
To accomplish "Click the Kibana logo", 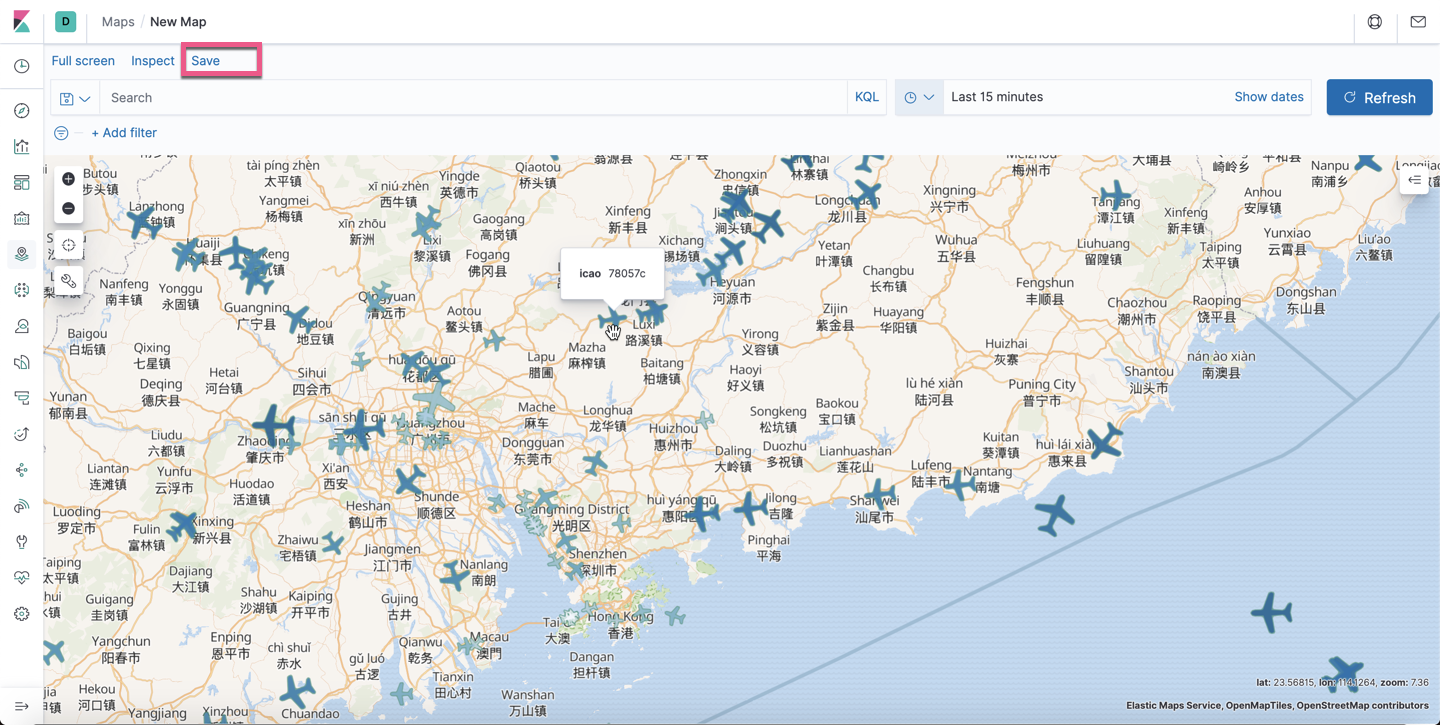I will coord(22,21).
